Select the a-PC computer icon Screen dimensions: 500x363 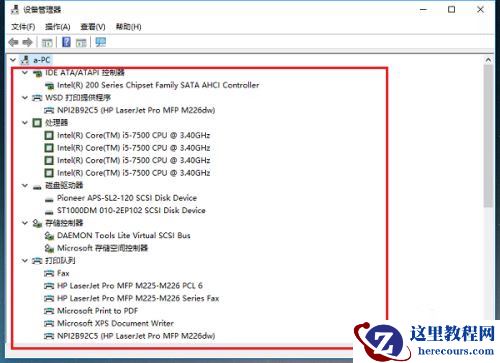pyautogui.click(x=25, y=60)
